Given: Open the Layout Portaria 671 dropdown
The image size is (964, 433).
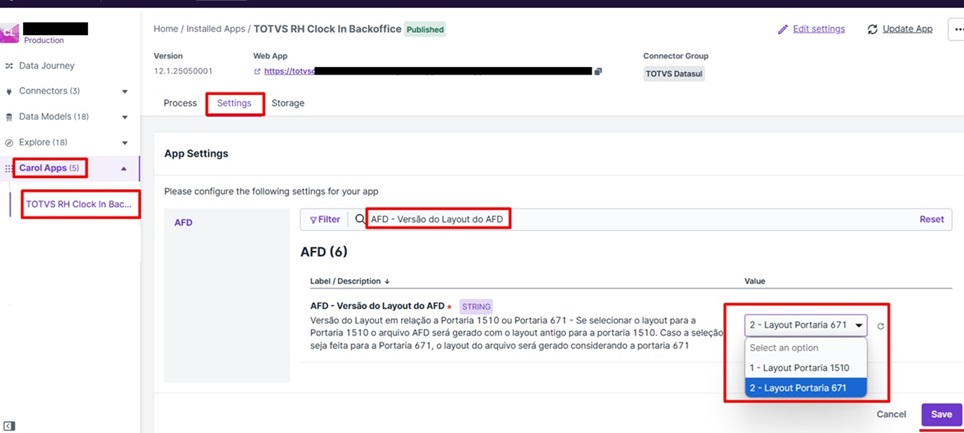Looking at the screenshot, I should tap(805, 325).
